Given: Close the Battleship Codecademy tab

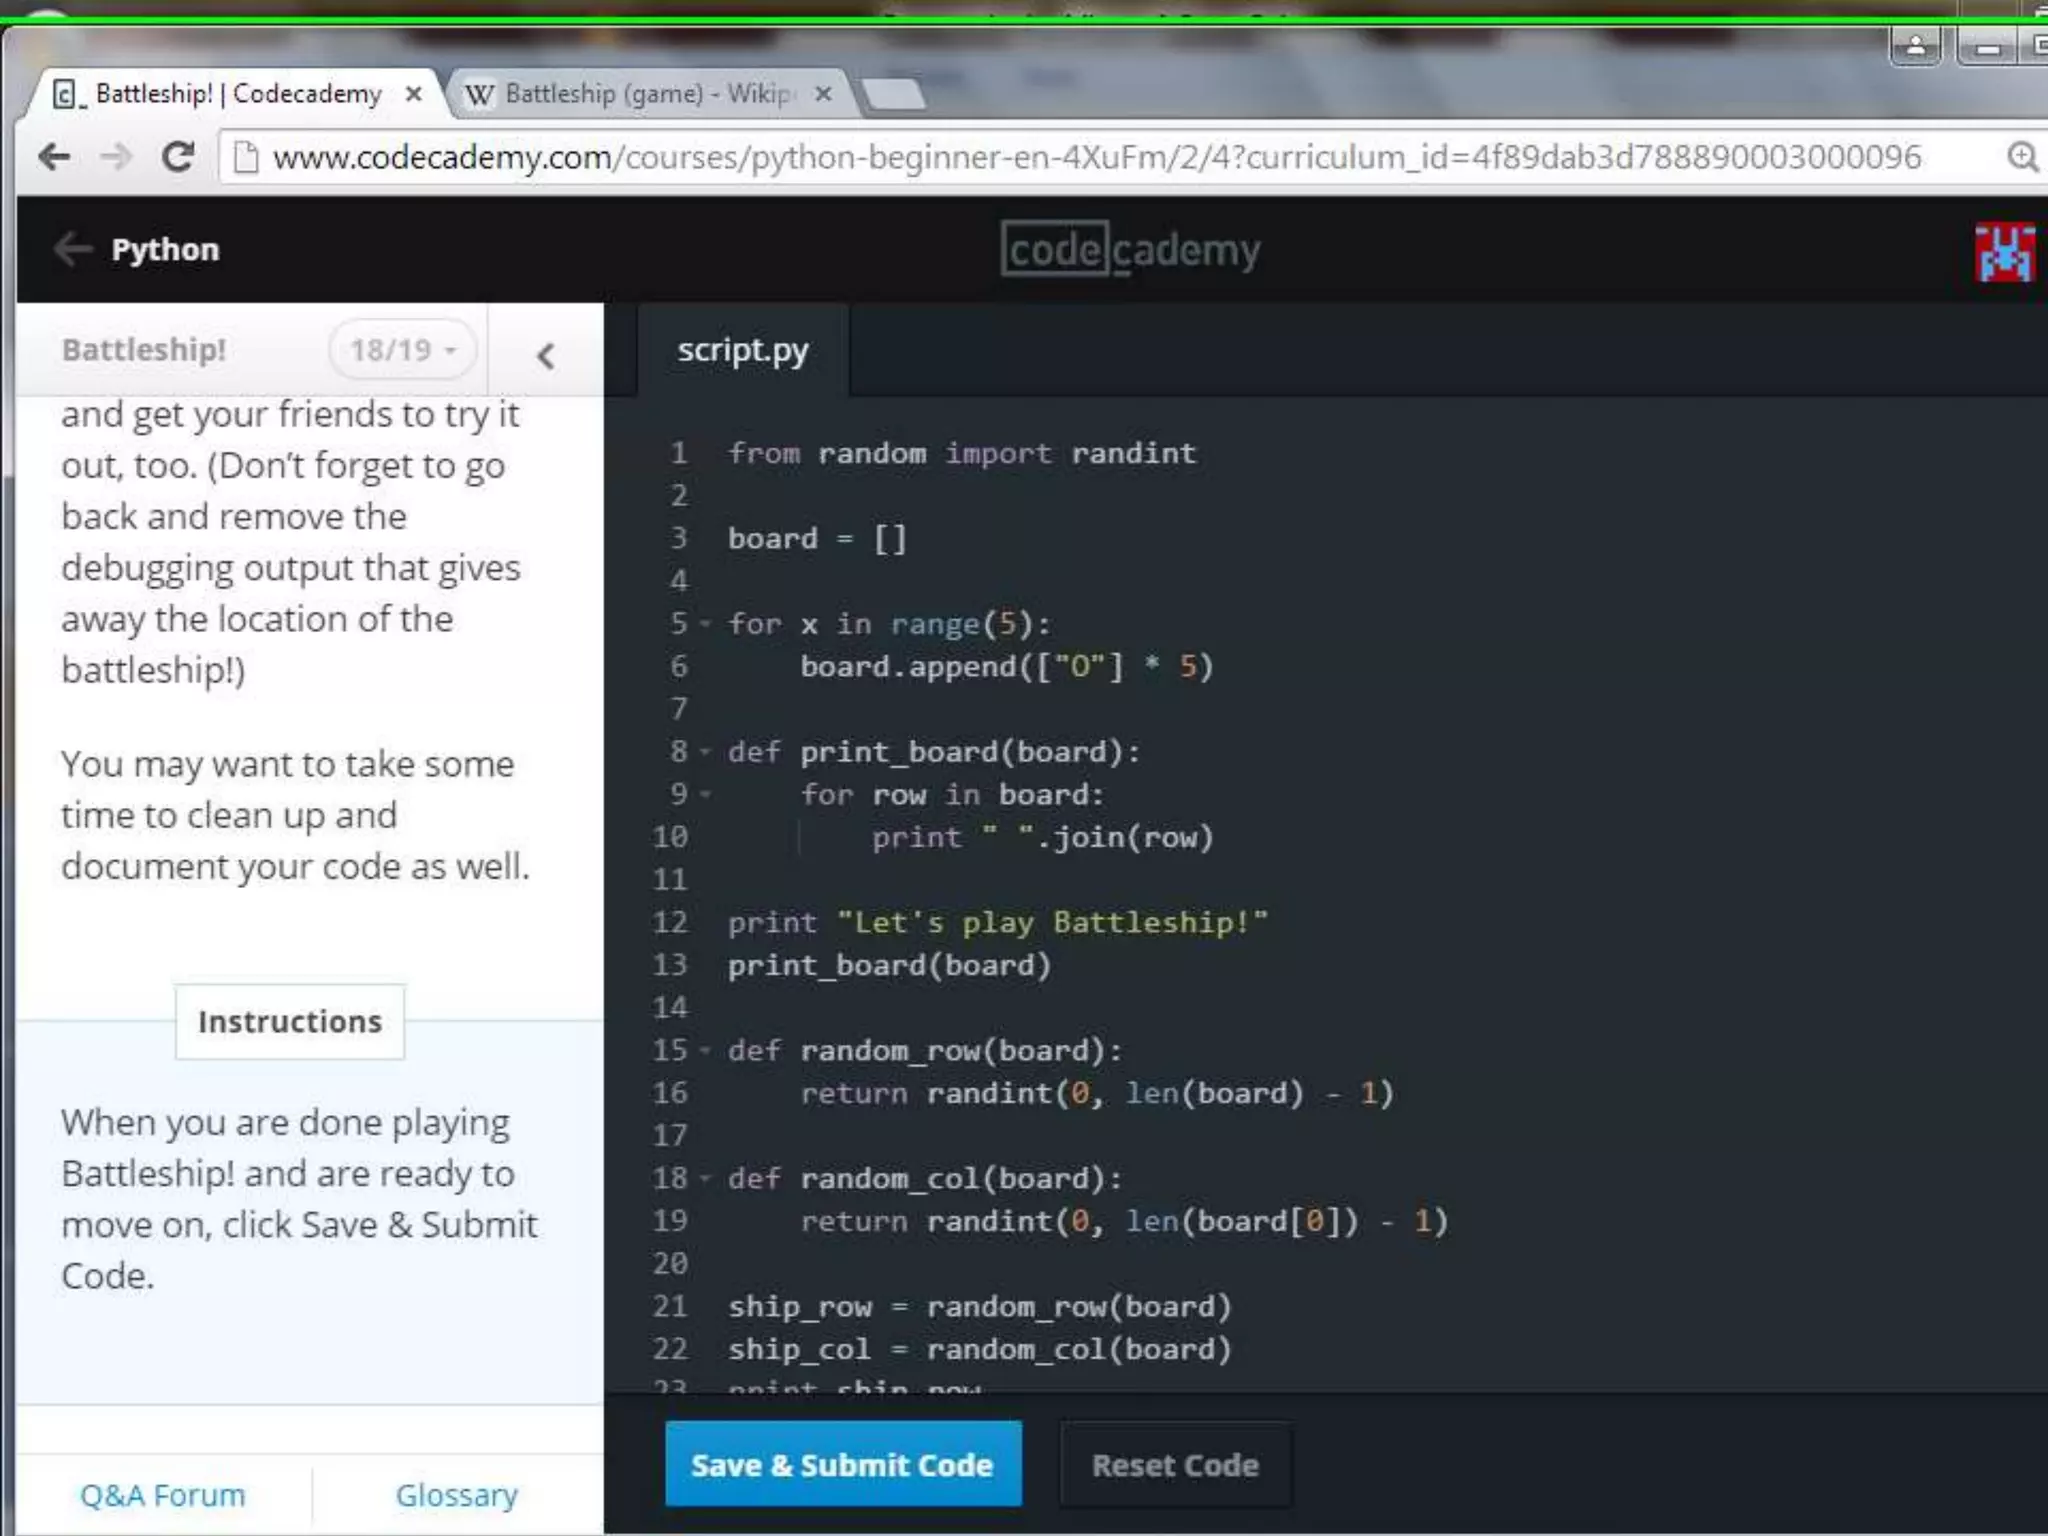Looking at the screenshot, I should click(x=414, y=94).
